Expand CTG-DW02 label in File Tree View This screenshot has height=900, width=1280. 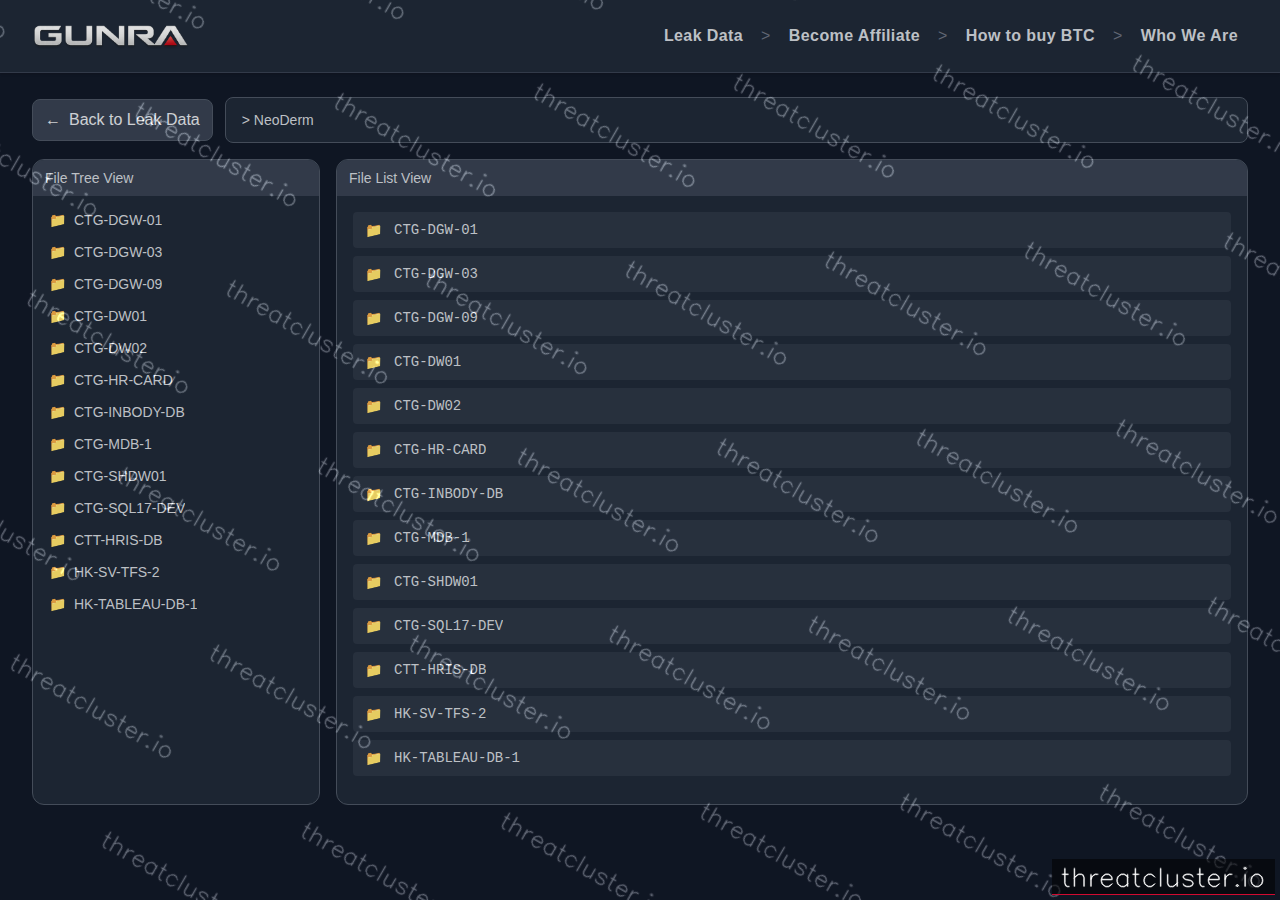tap(110, 348)
